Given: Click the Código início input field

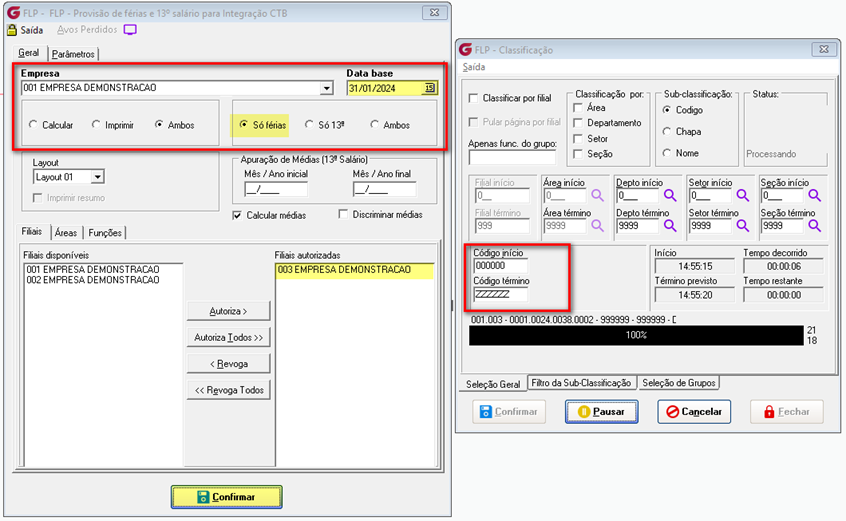Looking at the screenshot, I should tap(501, 266).
